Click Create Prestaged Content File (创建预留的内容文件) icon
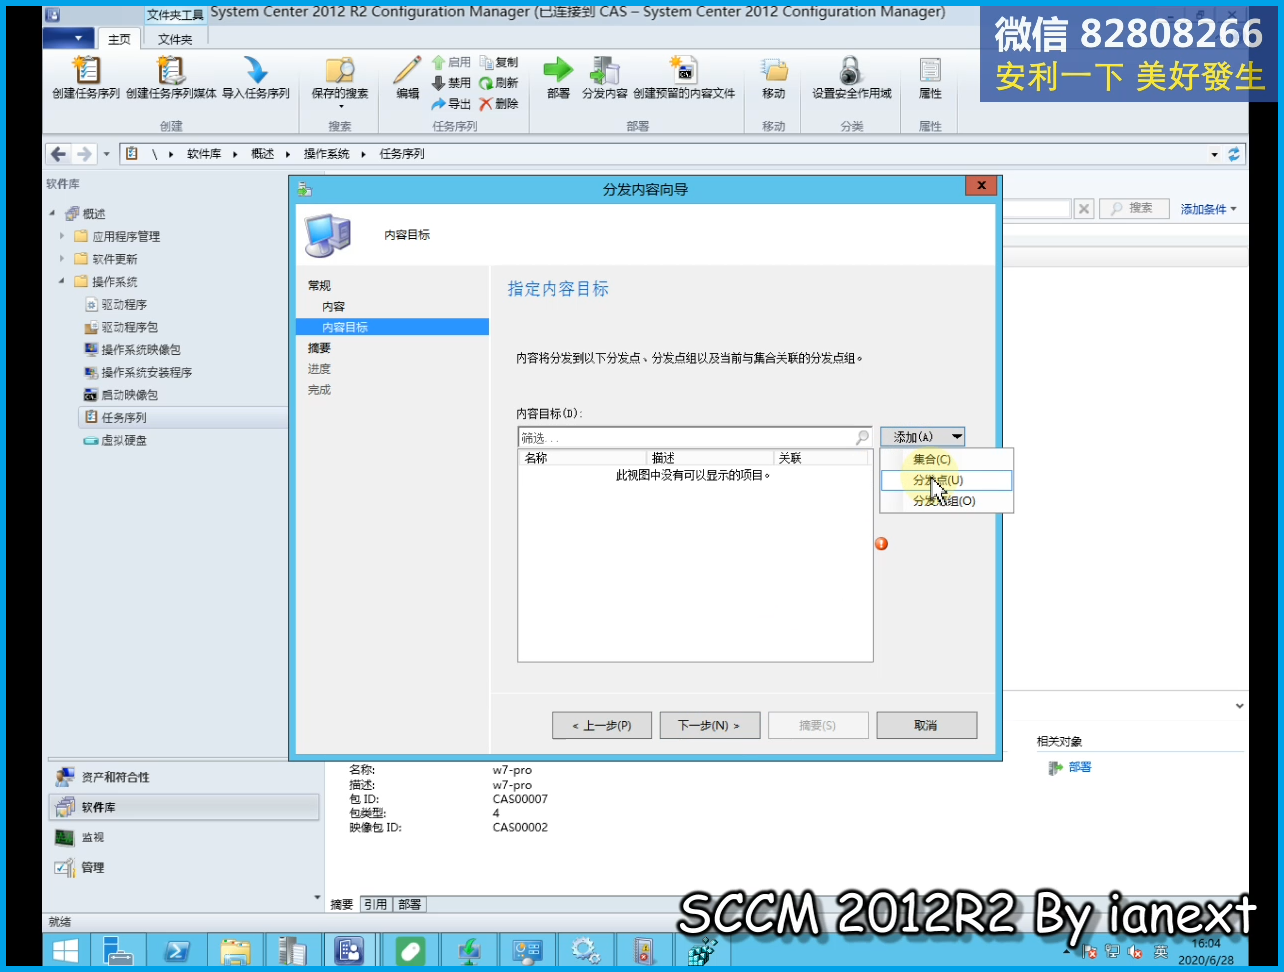 (x=683, y=70)
